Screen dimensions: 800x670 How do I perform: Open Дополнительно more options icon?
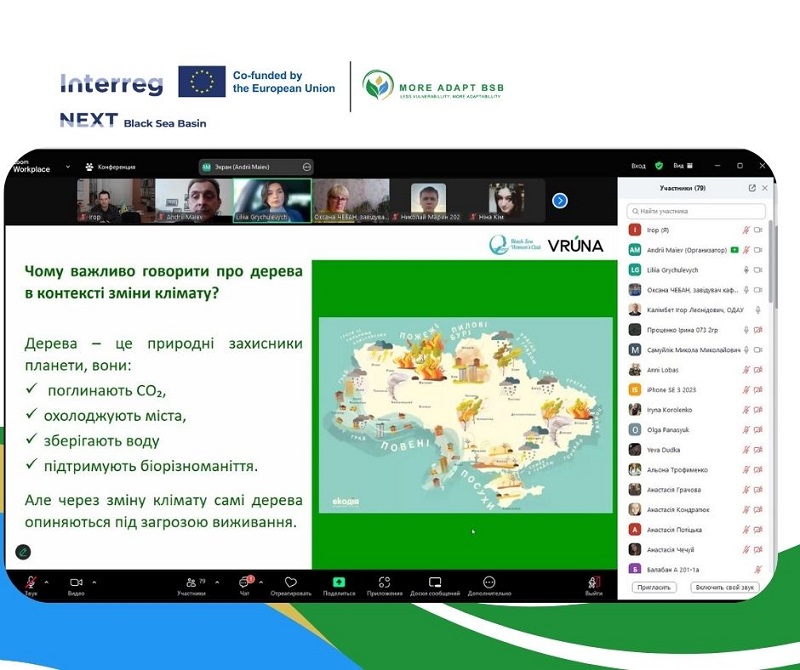tap(489, 583)
